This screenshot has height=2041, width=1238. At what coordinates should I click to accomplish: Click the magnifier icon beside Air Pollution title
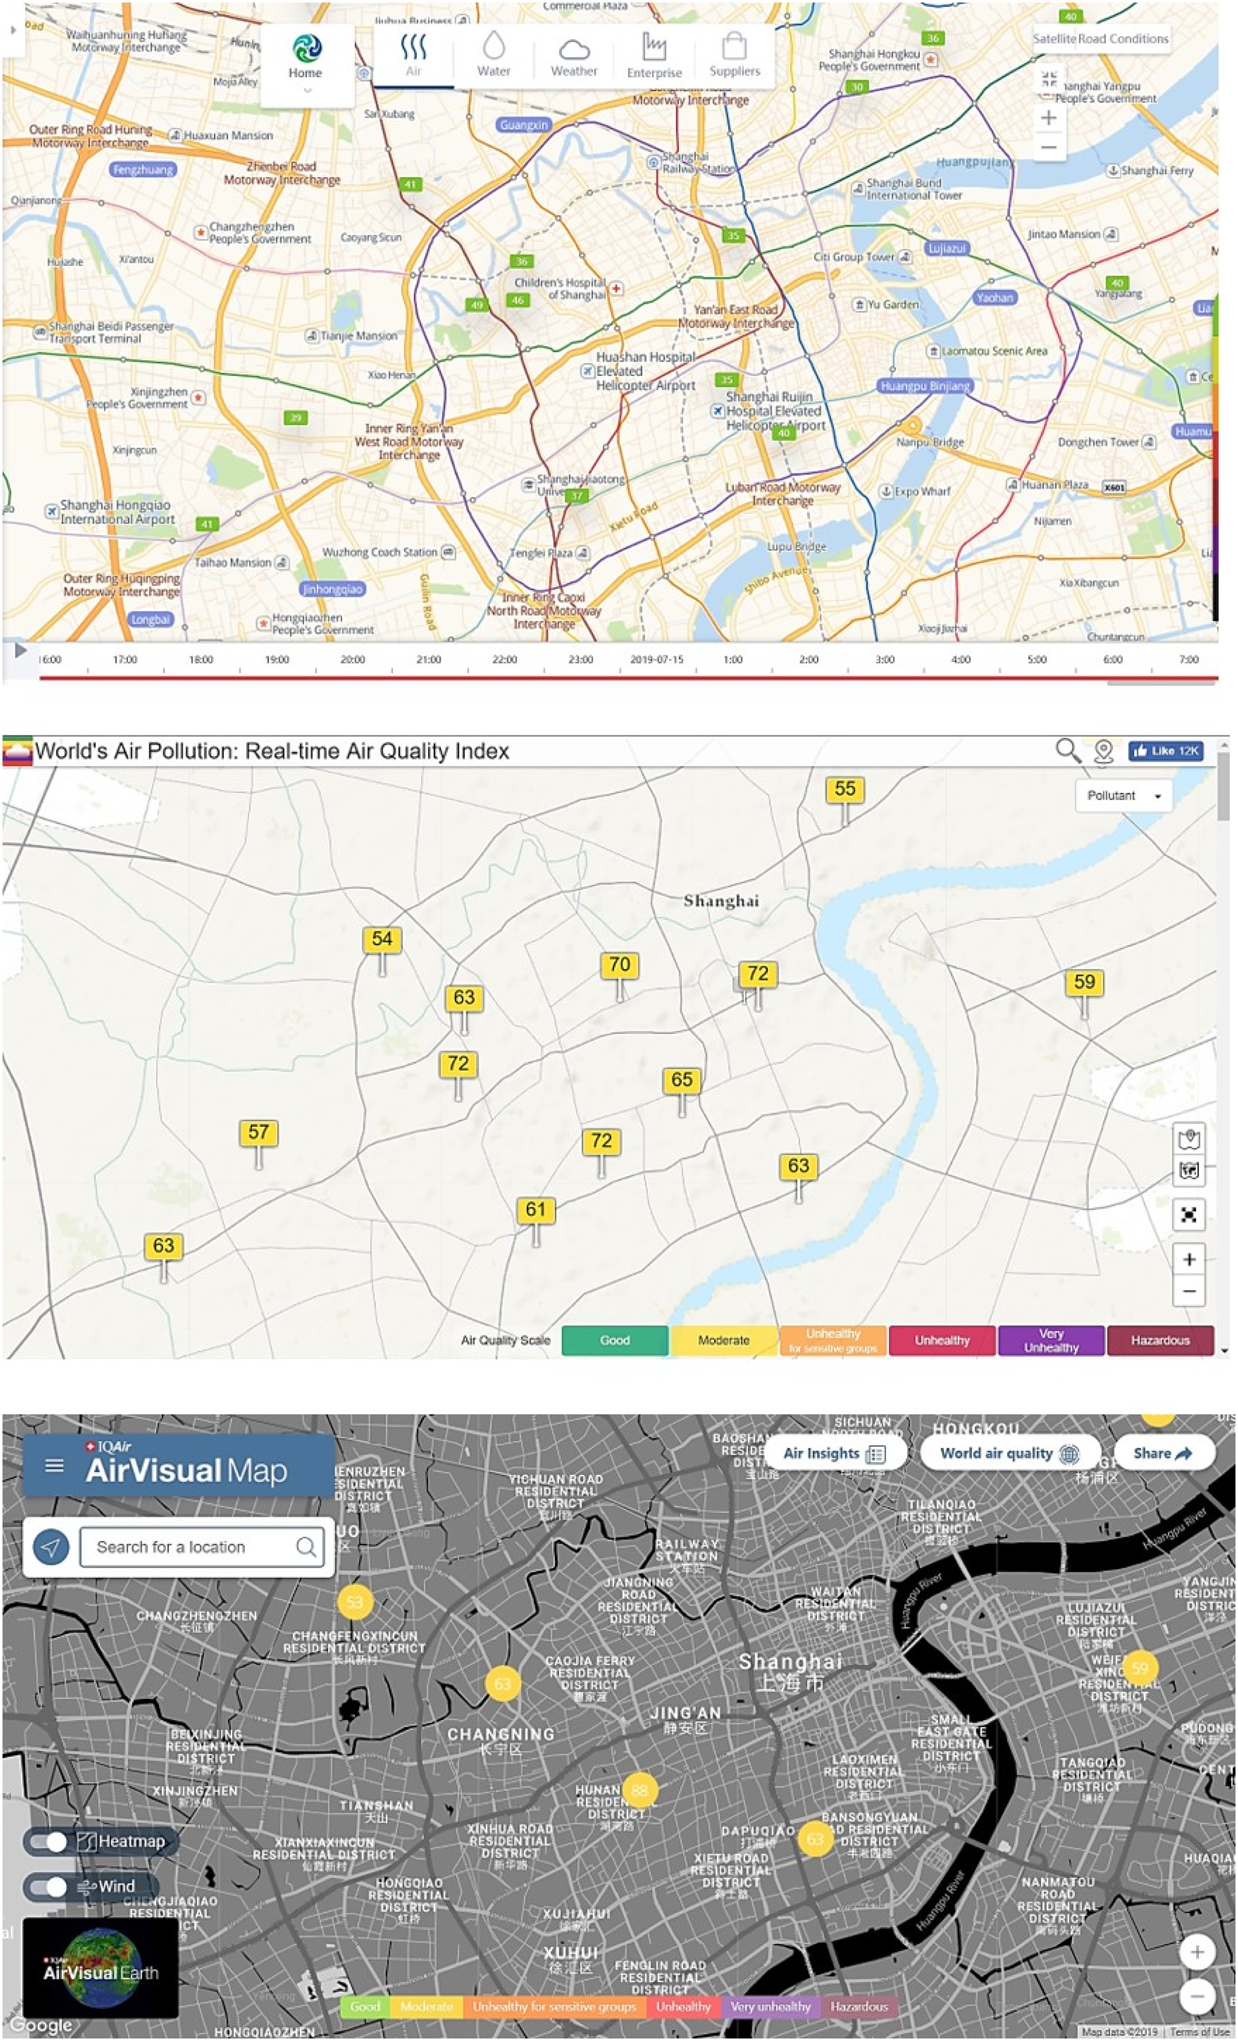point(1067,750)
